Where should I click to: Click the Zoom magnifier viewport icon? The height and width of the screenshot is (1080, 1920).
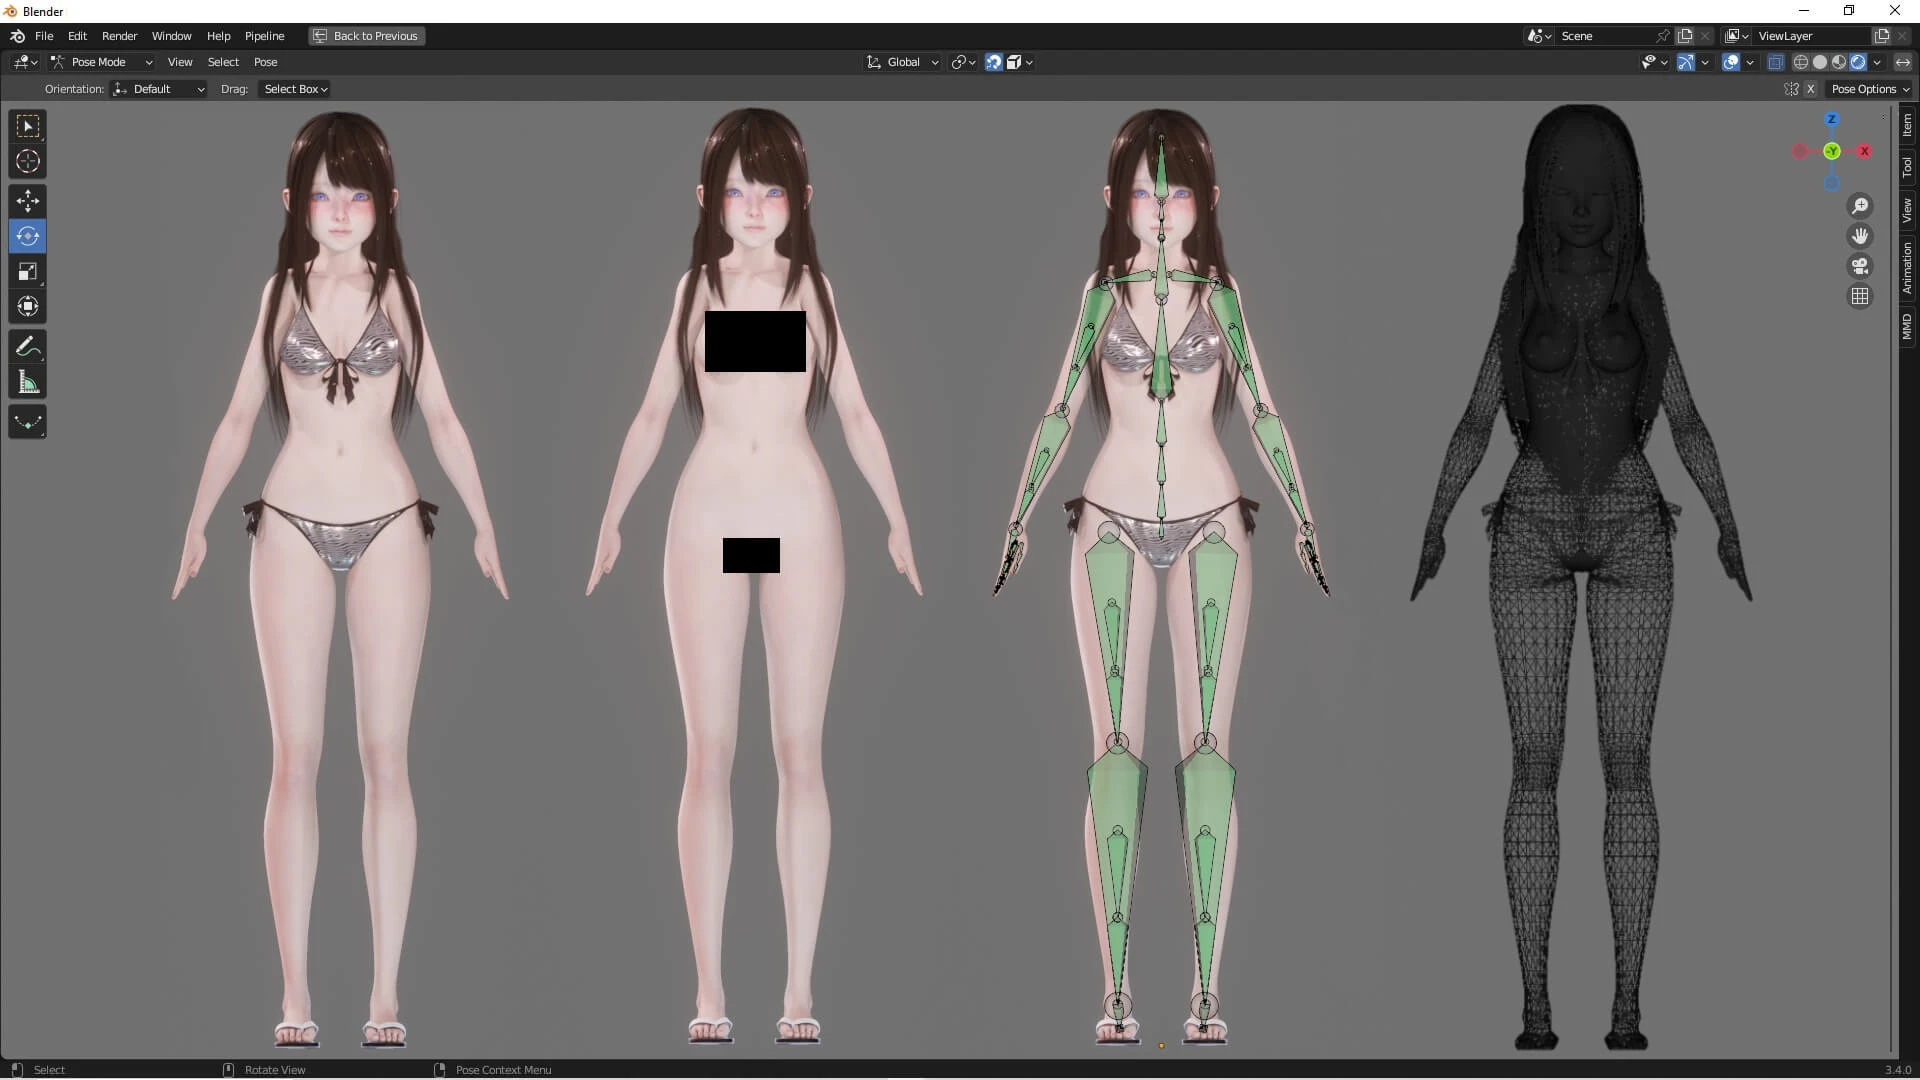tap(1860, 206)
